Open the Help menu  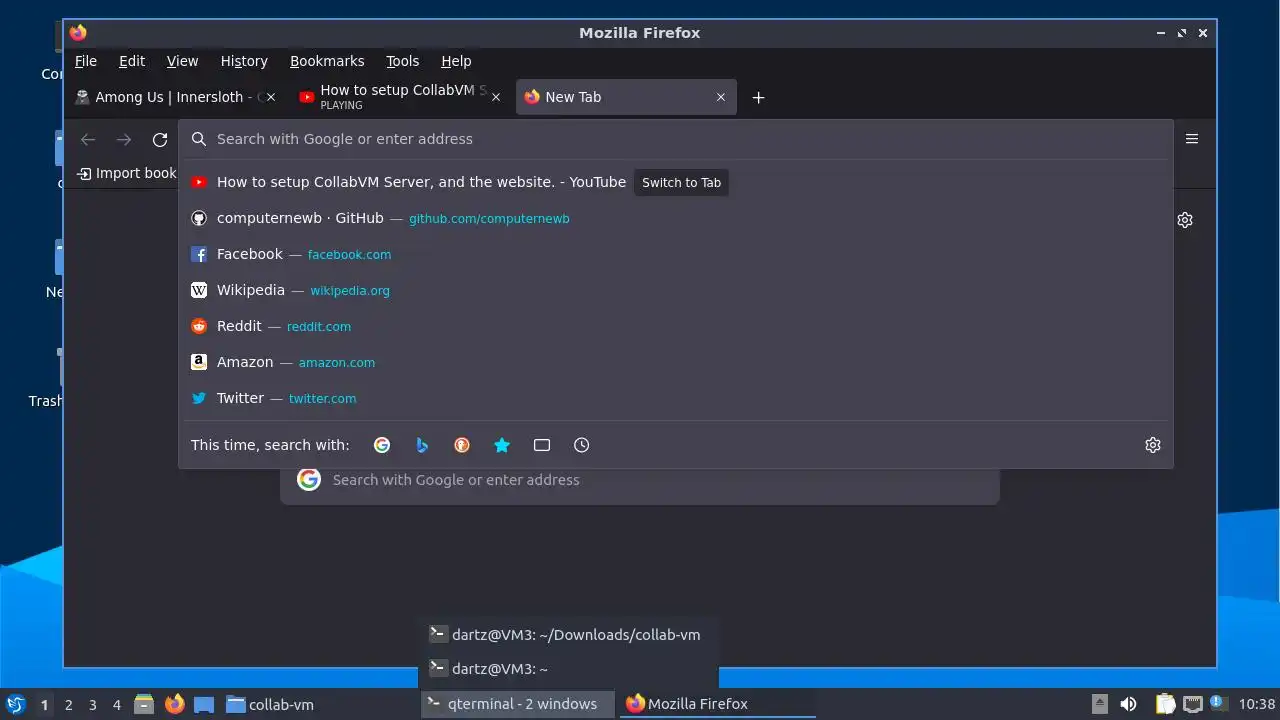[456, 61]
